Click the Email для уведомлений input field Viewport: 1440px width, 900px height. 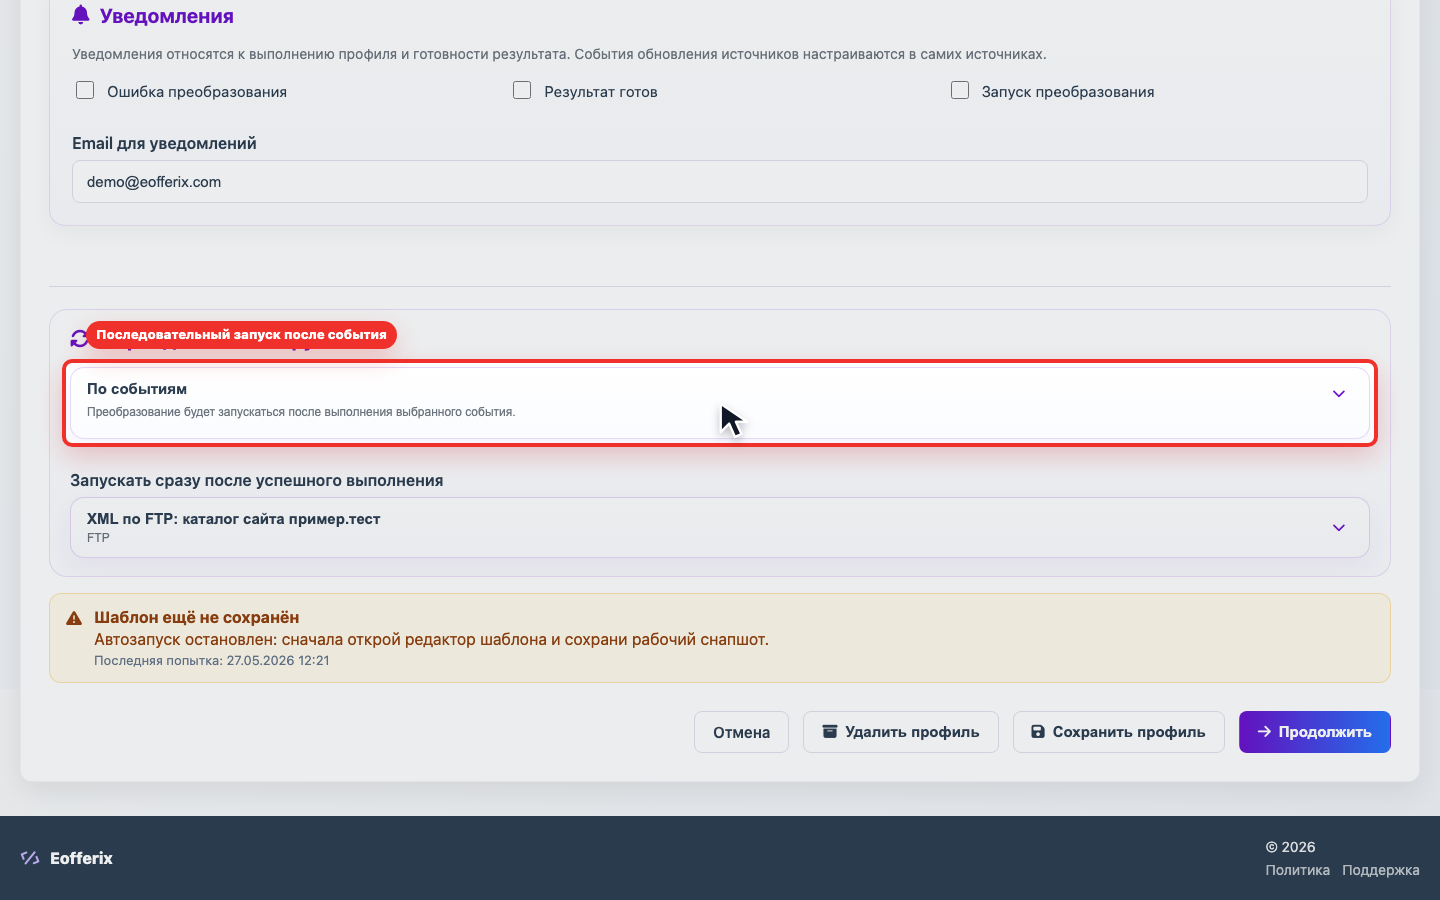(720, 182)
